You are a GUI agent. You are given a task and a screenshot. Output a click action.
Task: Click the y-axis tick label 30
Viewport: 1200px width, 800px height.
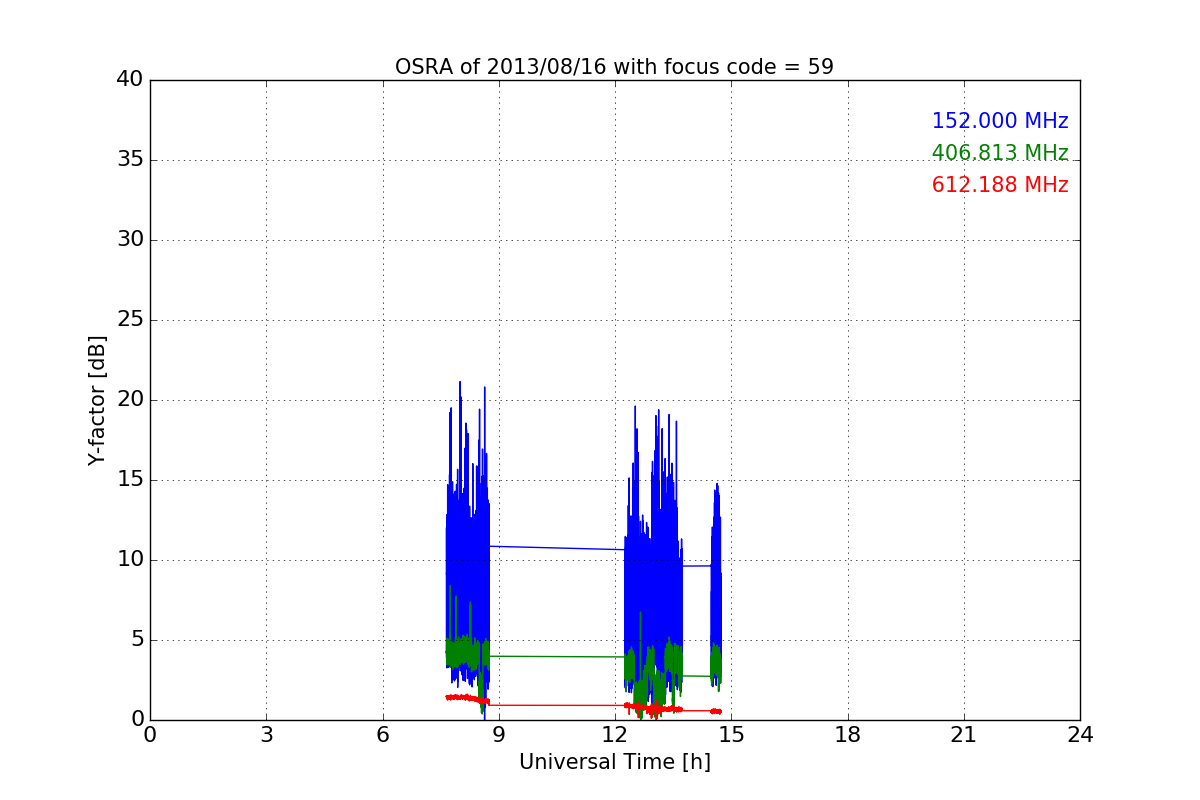click(130, 240)
